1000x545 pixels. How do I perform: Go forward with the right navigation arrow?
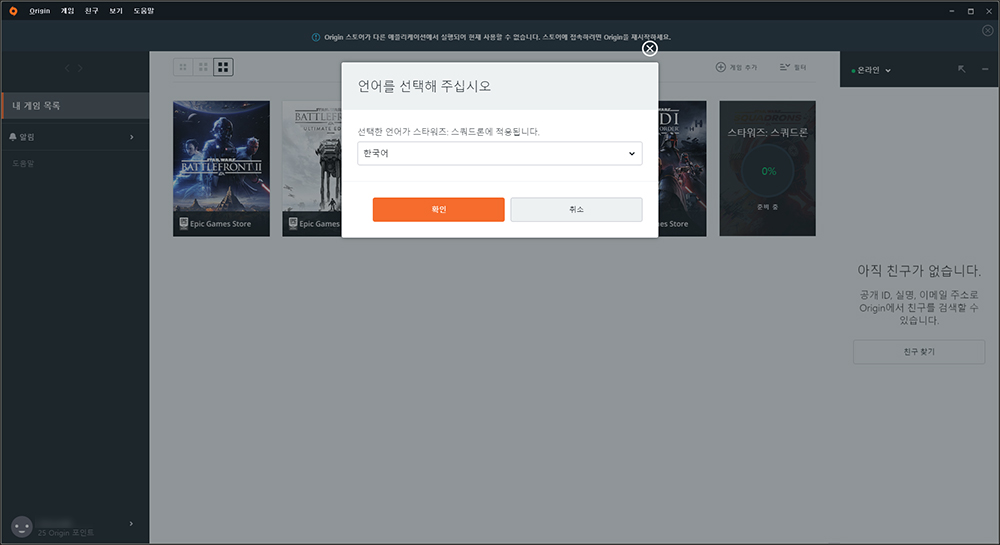pos(80,68)
